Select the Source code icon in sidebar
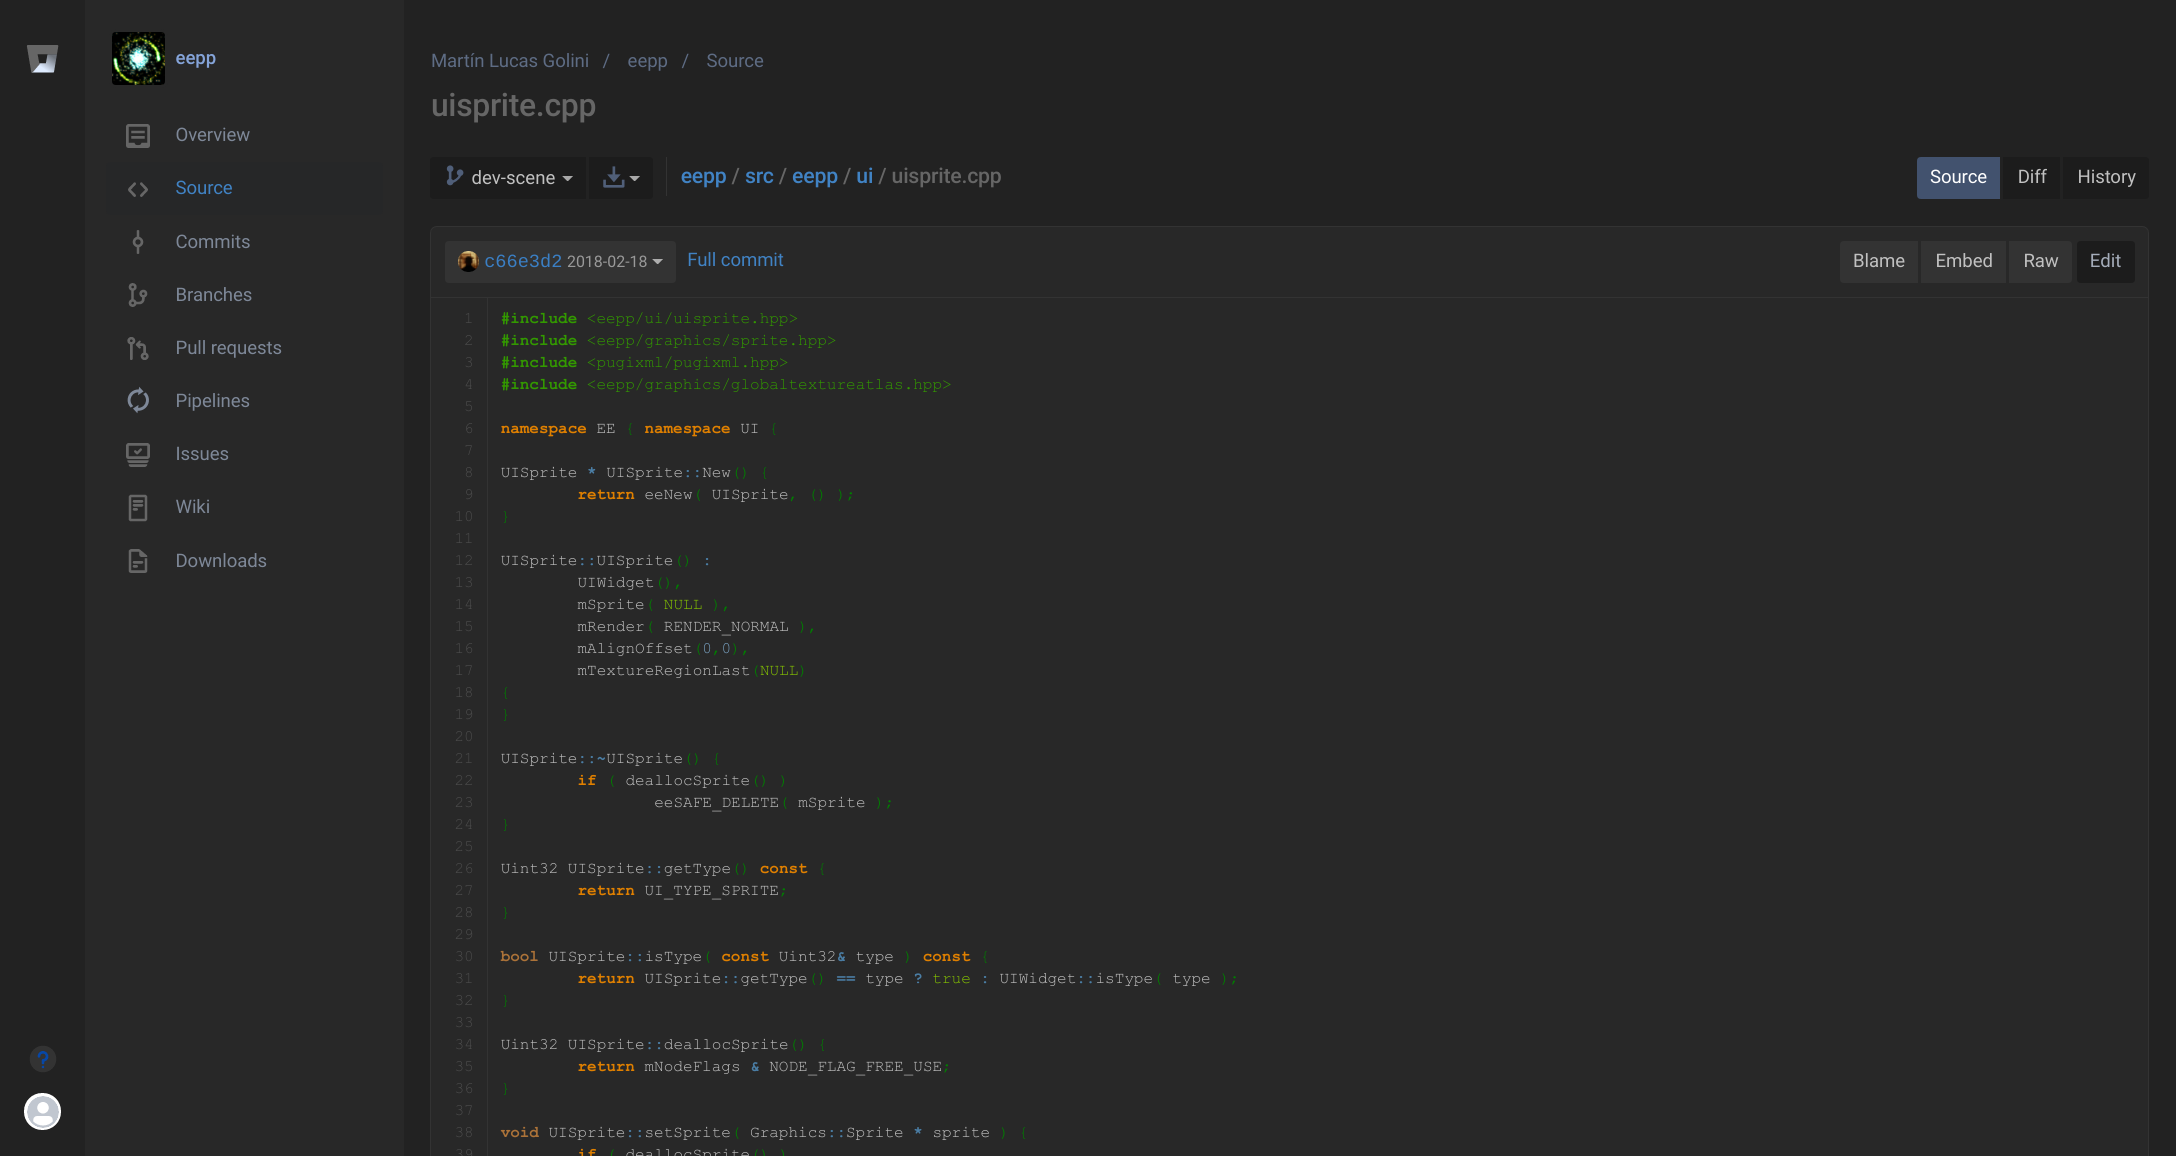The height and width of the screenshot is (1156, 2176). pos(137,188)
